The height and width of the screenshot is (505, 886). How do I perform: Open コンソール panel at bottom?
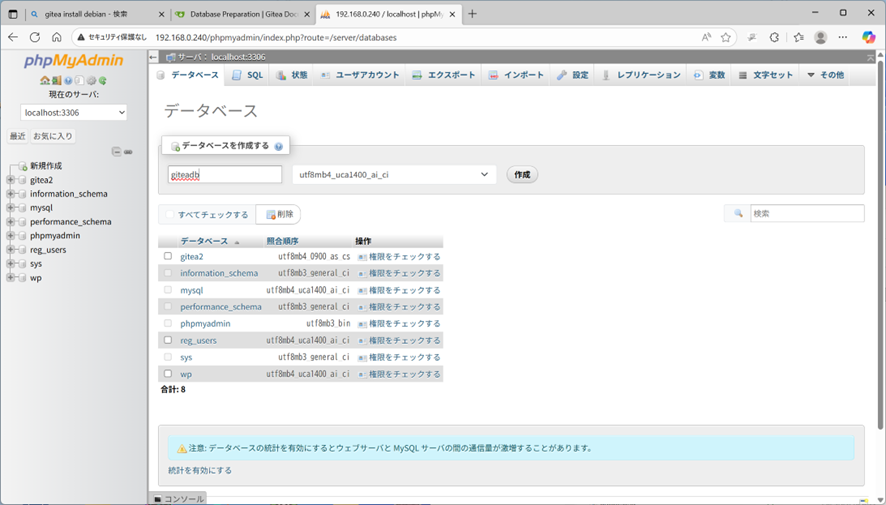(x=179, y=499)
